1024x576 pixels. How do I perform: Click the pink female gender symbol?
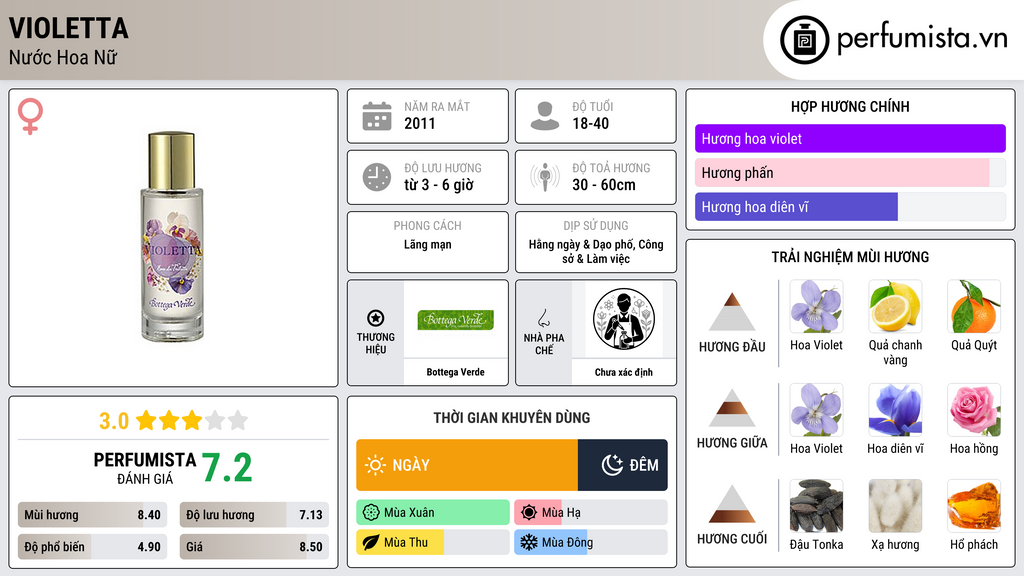[30, 116]
